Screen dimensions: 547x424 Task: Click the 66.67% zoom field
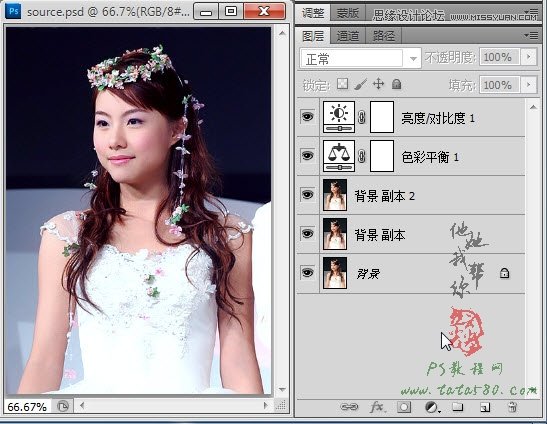pyautogui.click(x=27, y=407)
